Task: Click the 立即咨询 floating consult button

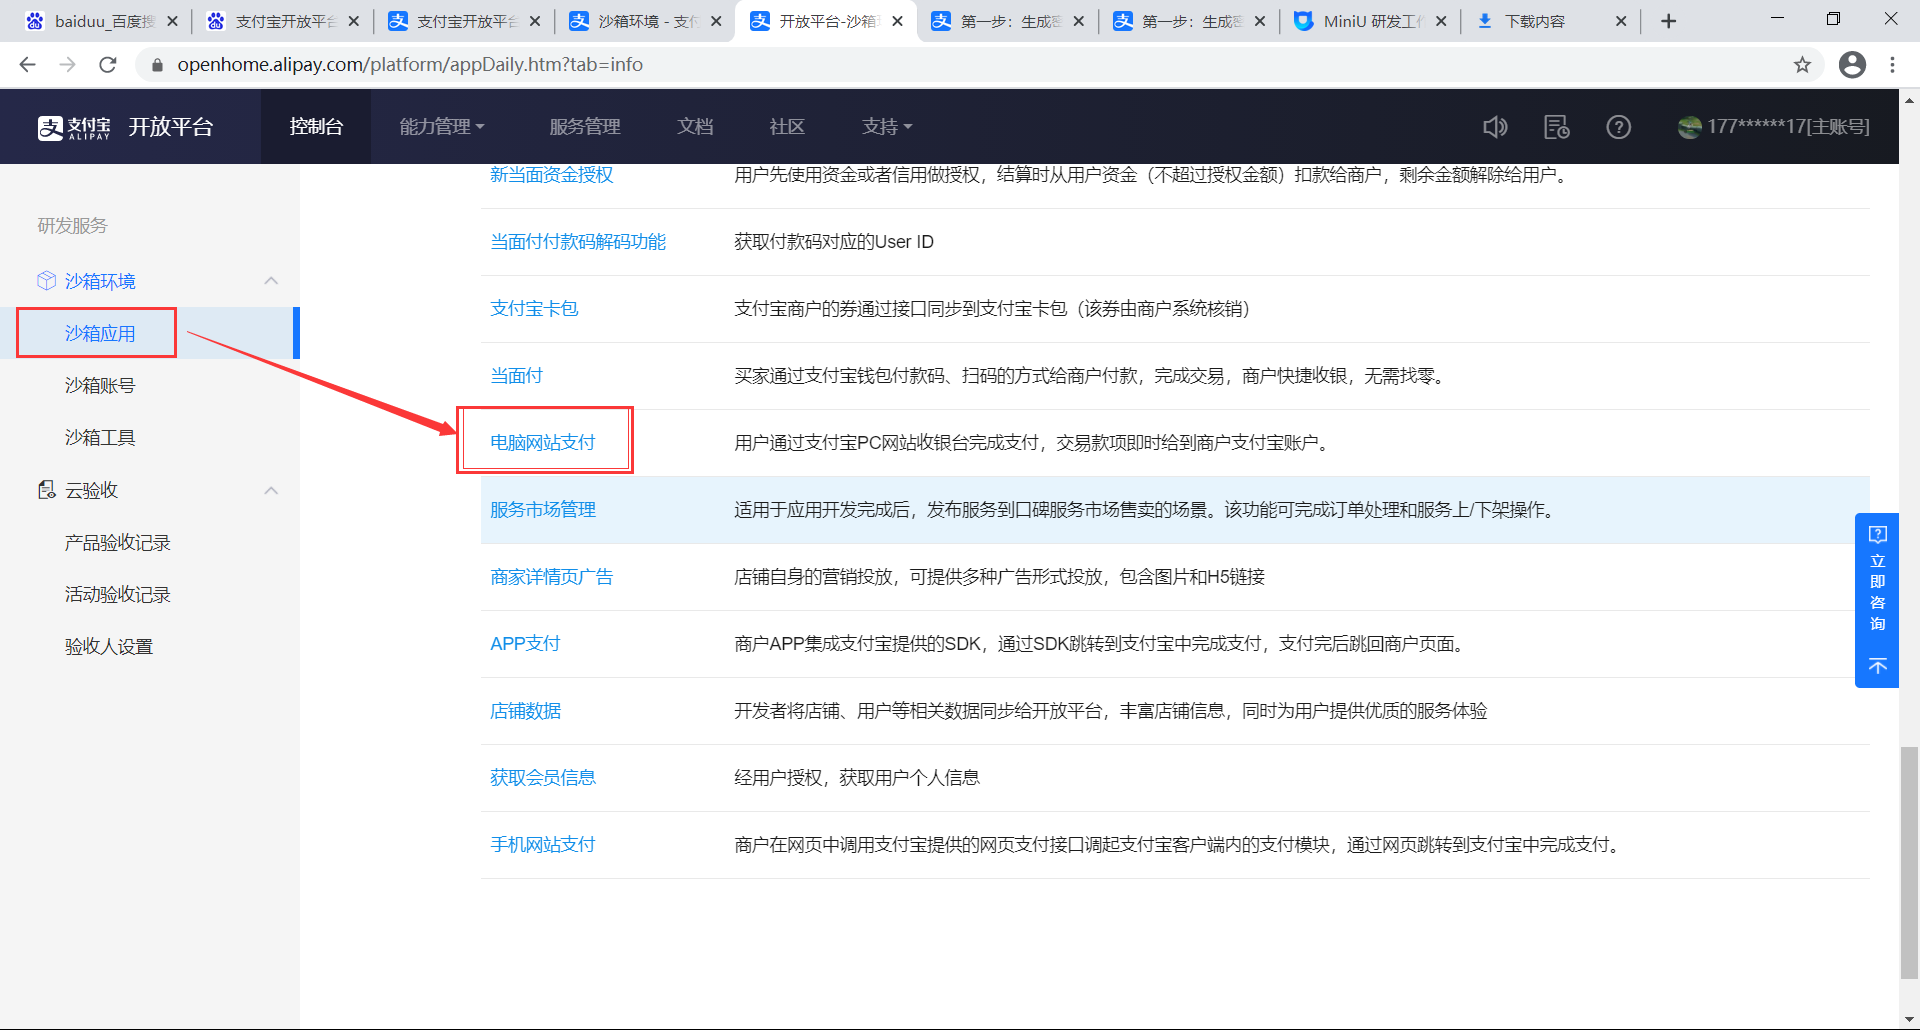Action: [x=1877, y=579]
